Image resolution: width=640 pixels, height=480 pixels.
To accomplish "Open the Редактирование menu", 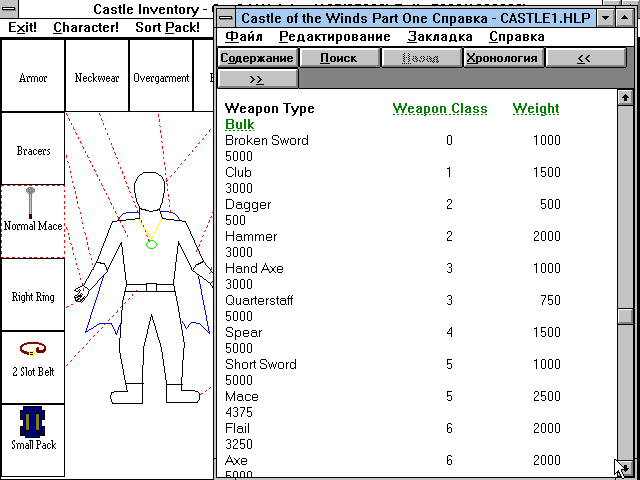I will click(335, 37).
